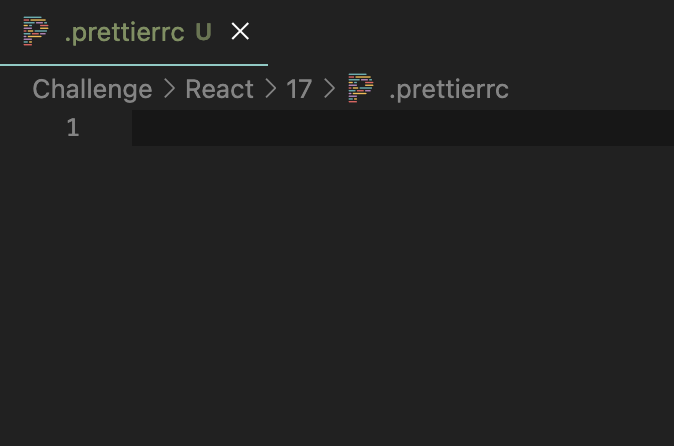The height and width of the screenshot is (446, 674).
Task: Click the .prettierrc file name in the breadcrumb
Action: 449,90
